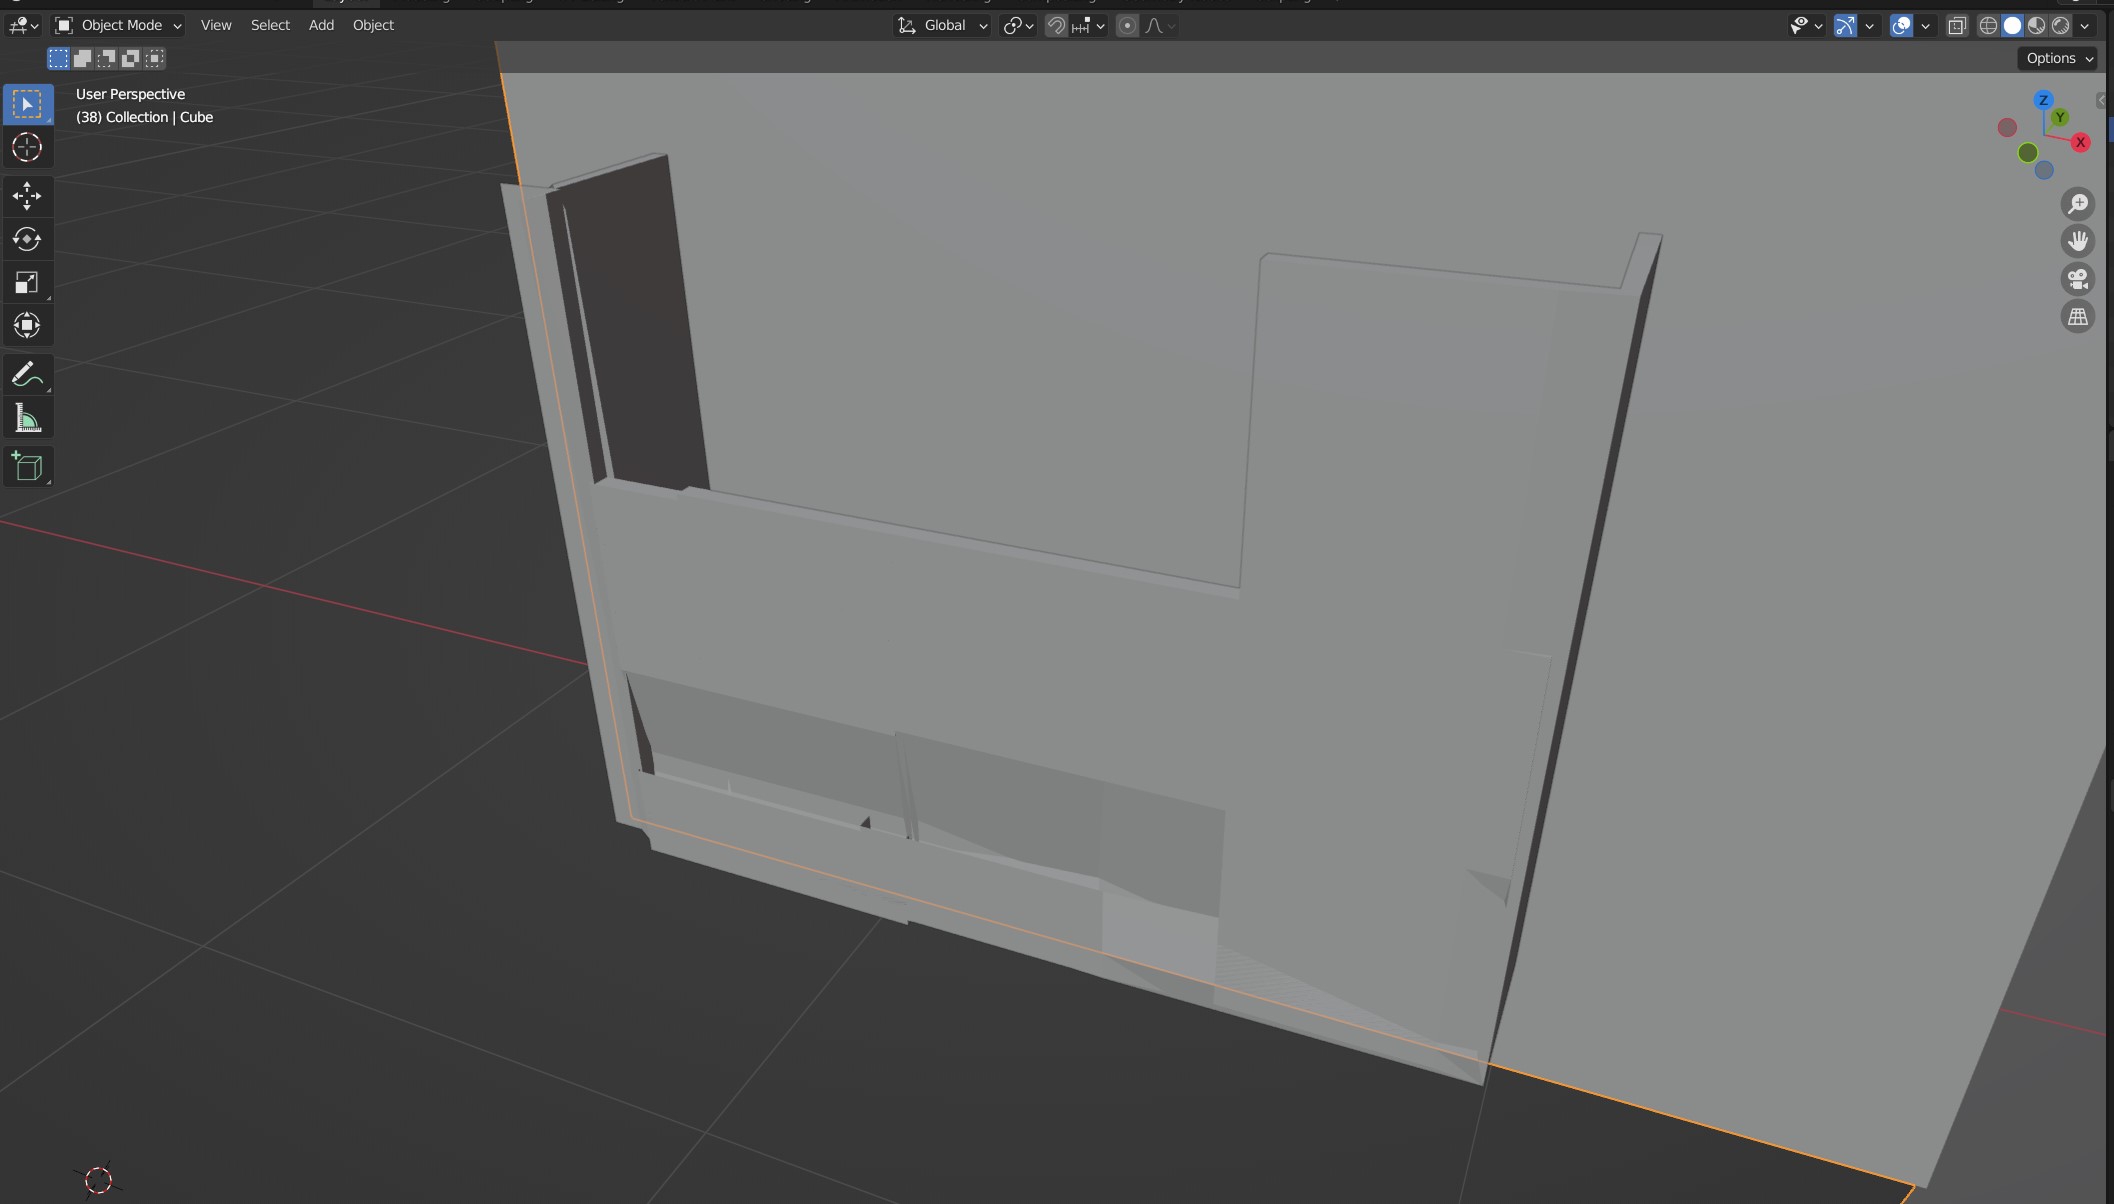Pick the Measure ruler tool
The image size is (2114, 1204).
27,419
